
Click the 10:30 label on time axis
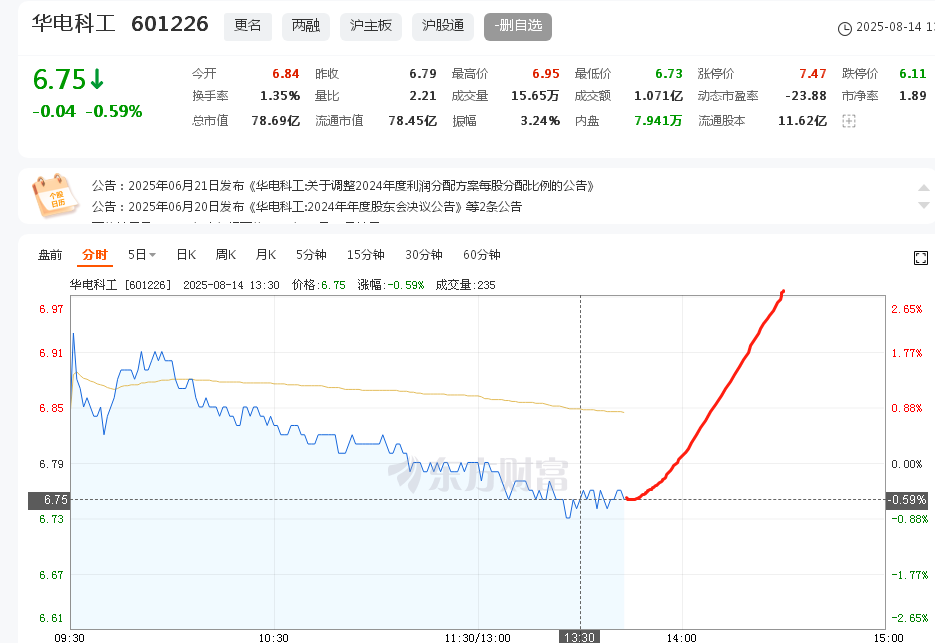274,638
